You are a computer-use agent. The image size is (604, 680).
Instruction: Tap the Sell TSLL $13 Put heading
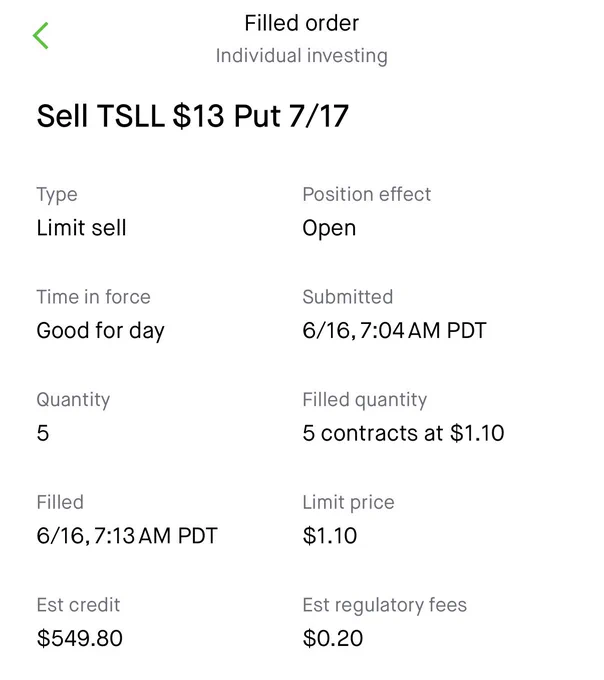tap(193, 116)
